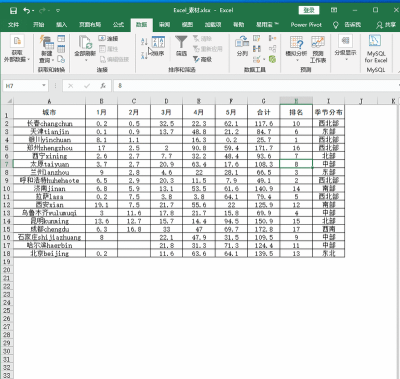Click the Data Validation icon
The image size is (400, 379).
pyautogui.click(x=256, y=60)
